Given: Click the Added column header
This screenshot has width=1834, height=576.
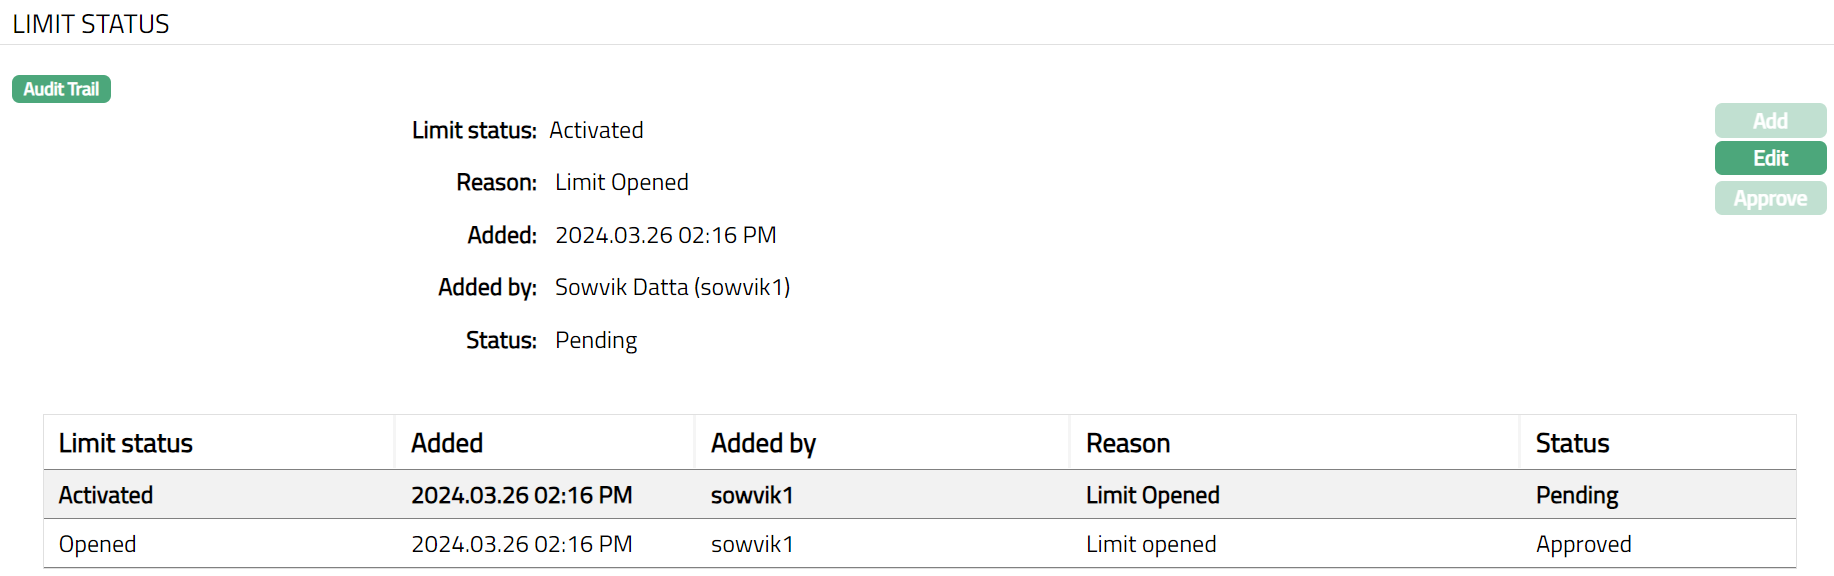Looking at the screenshot, I should pyautogui.click(x=447, y=443).
